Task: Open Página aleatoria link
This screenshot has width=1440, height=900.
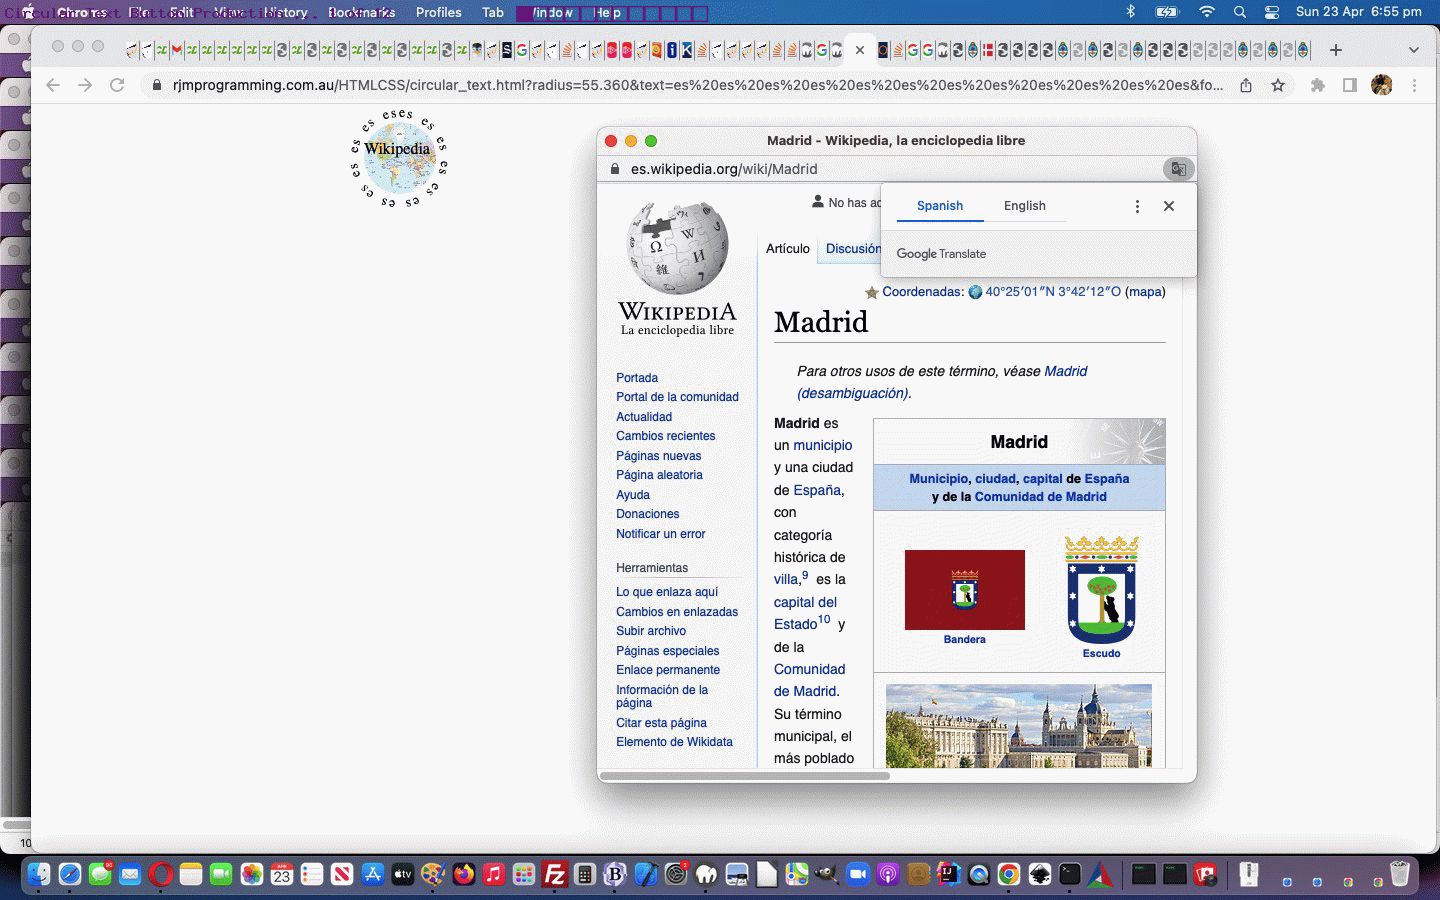Action: [x=659, y=475]
